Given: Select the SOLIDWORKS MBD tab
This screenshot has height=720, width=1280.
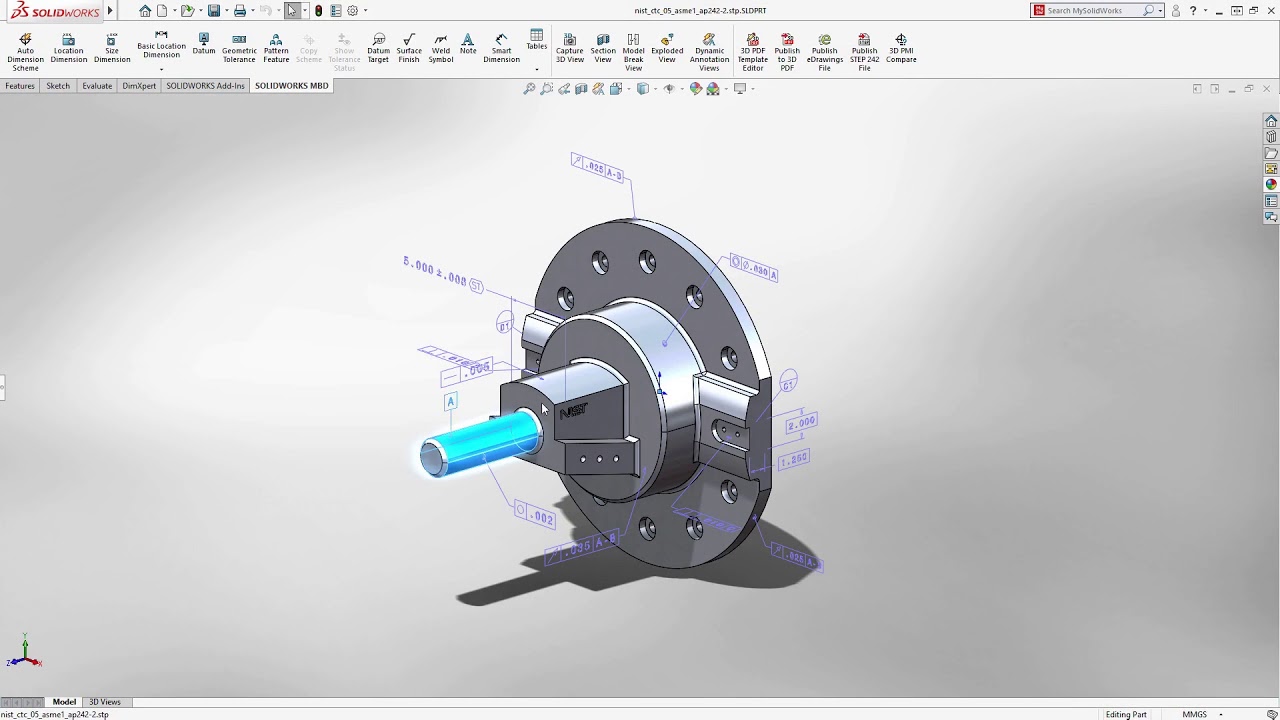Looking at the screenshot, I should coord(291,86).
